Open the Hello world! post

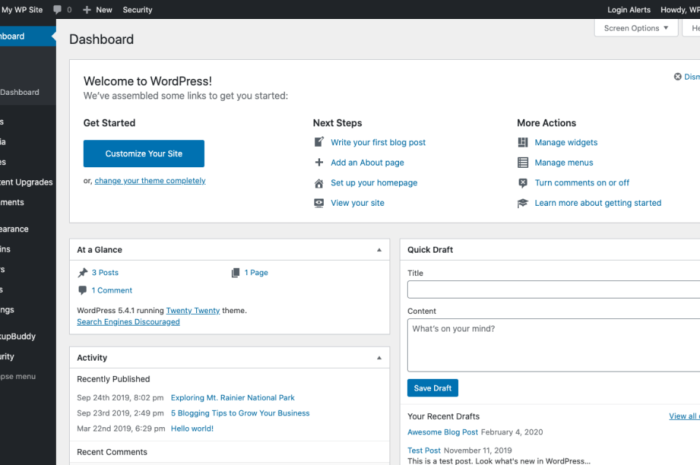pyautogui.click(x=192, y=428)
